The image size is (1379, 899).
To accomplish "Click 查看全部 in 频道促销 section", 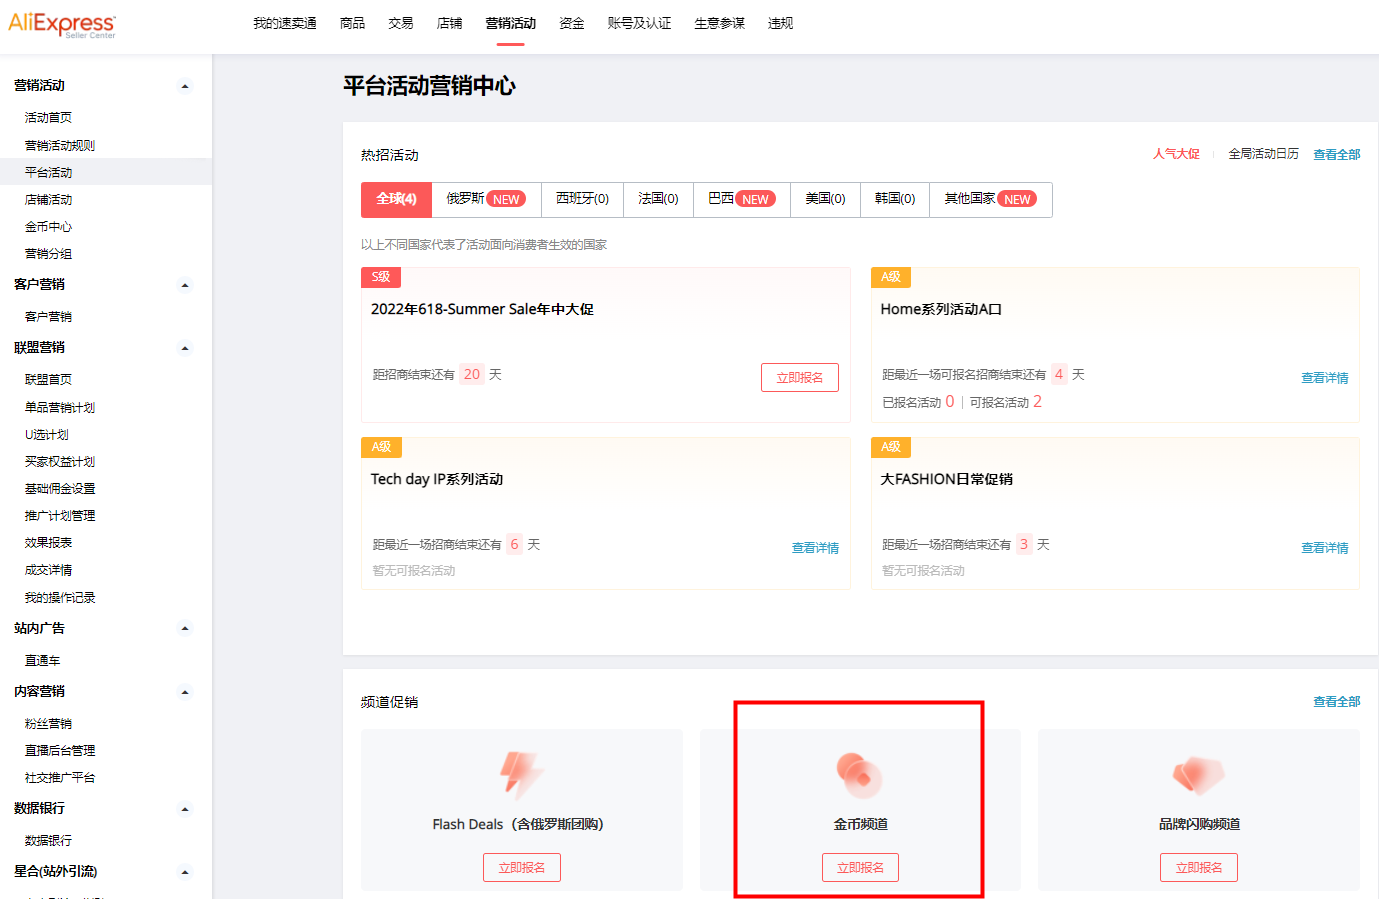I will pyautogui.click(x=1336, y=702).
